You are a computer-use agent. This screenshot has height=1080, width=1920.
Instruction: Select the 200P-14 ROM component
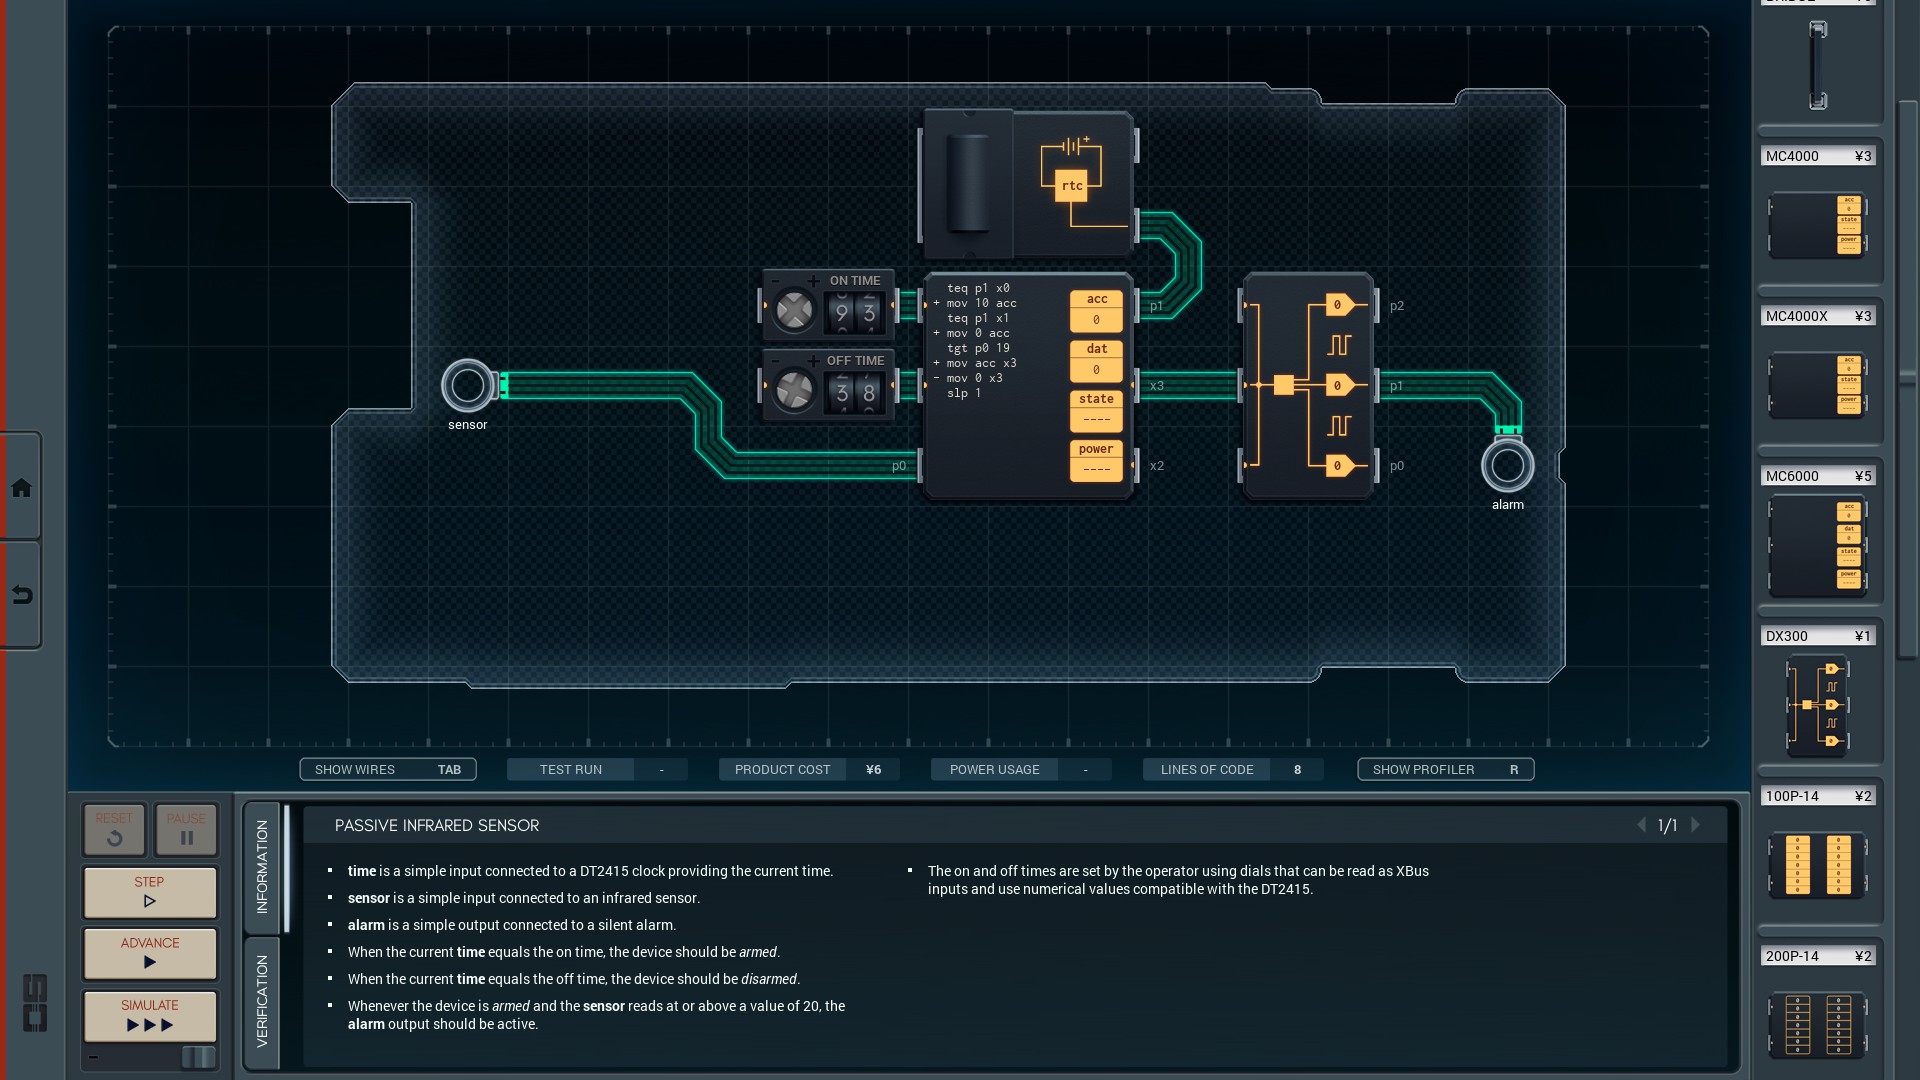pyautogui.click(x=1817, y=1024)
